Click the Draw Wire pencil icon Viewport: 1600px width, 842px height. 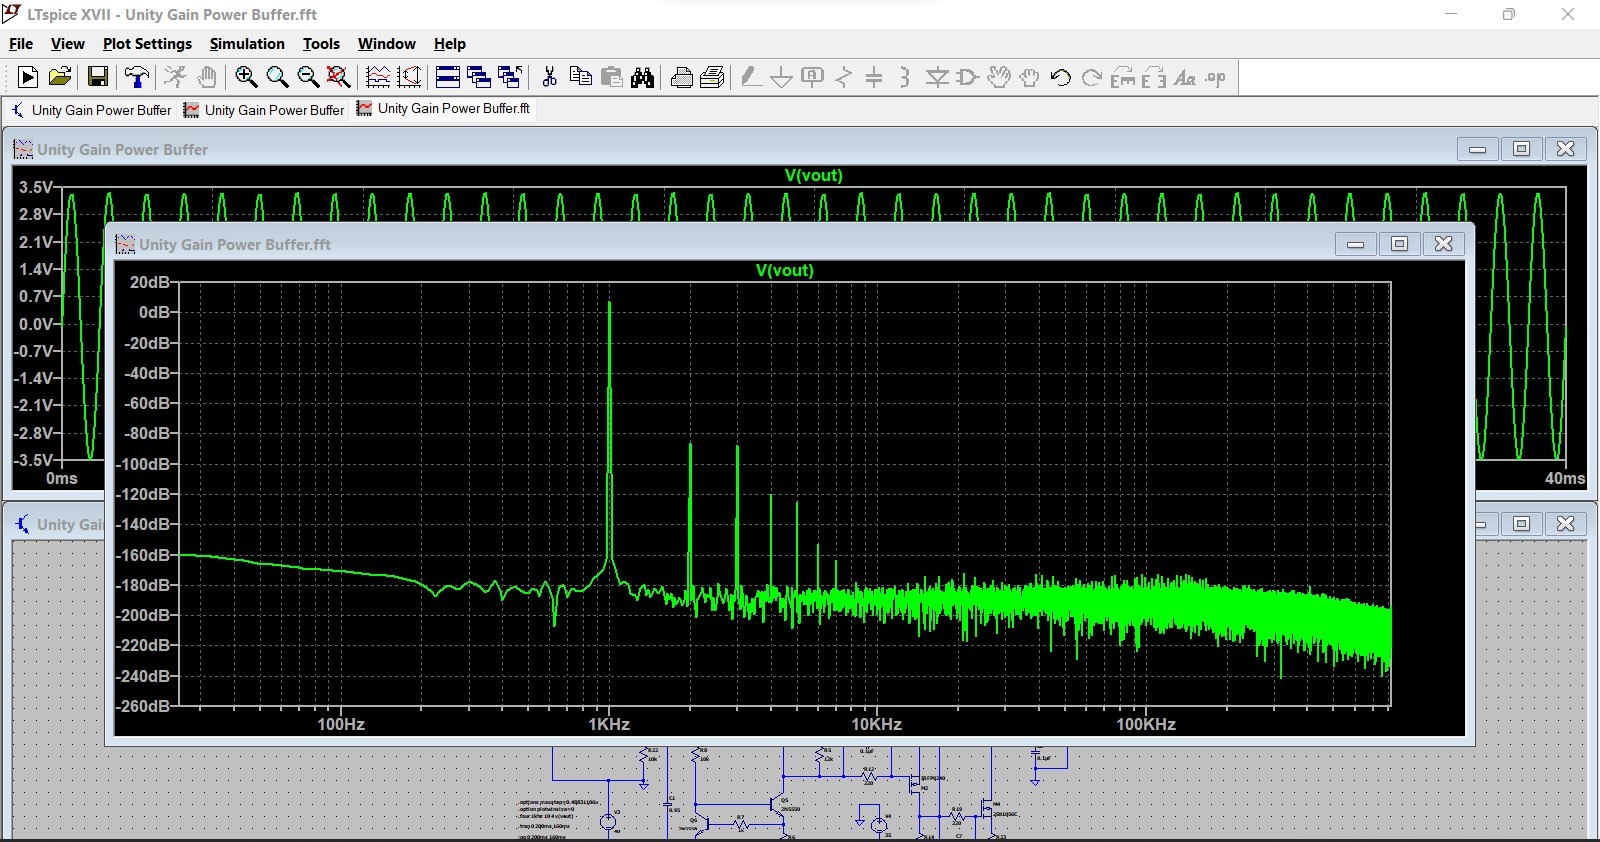click(751, 77)
